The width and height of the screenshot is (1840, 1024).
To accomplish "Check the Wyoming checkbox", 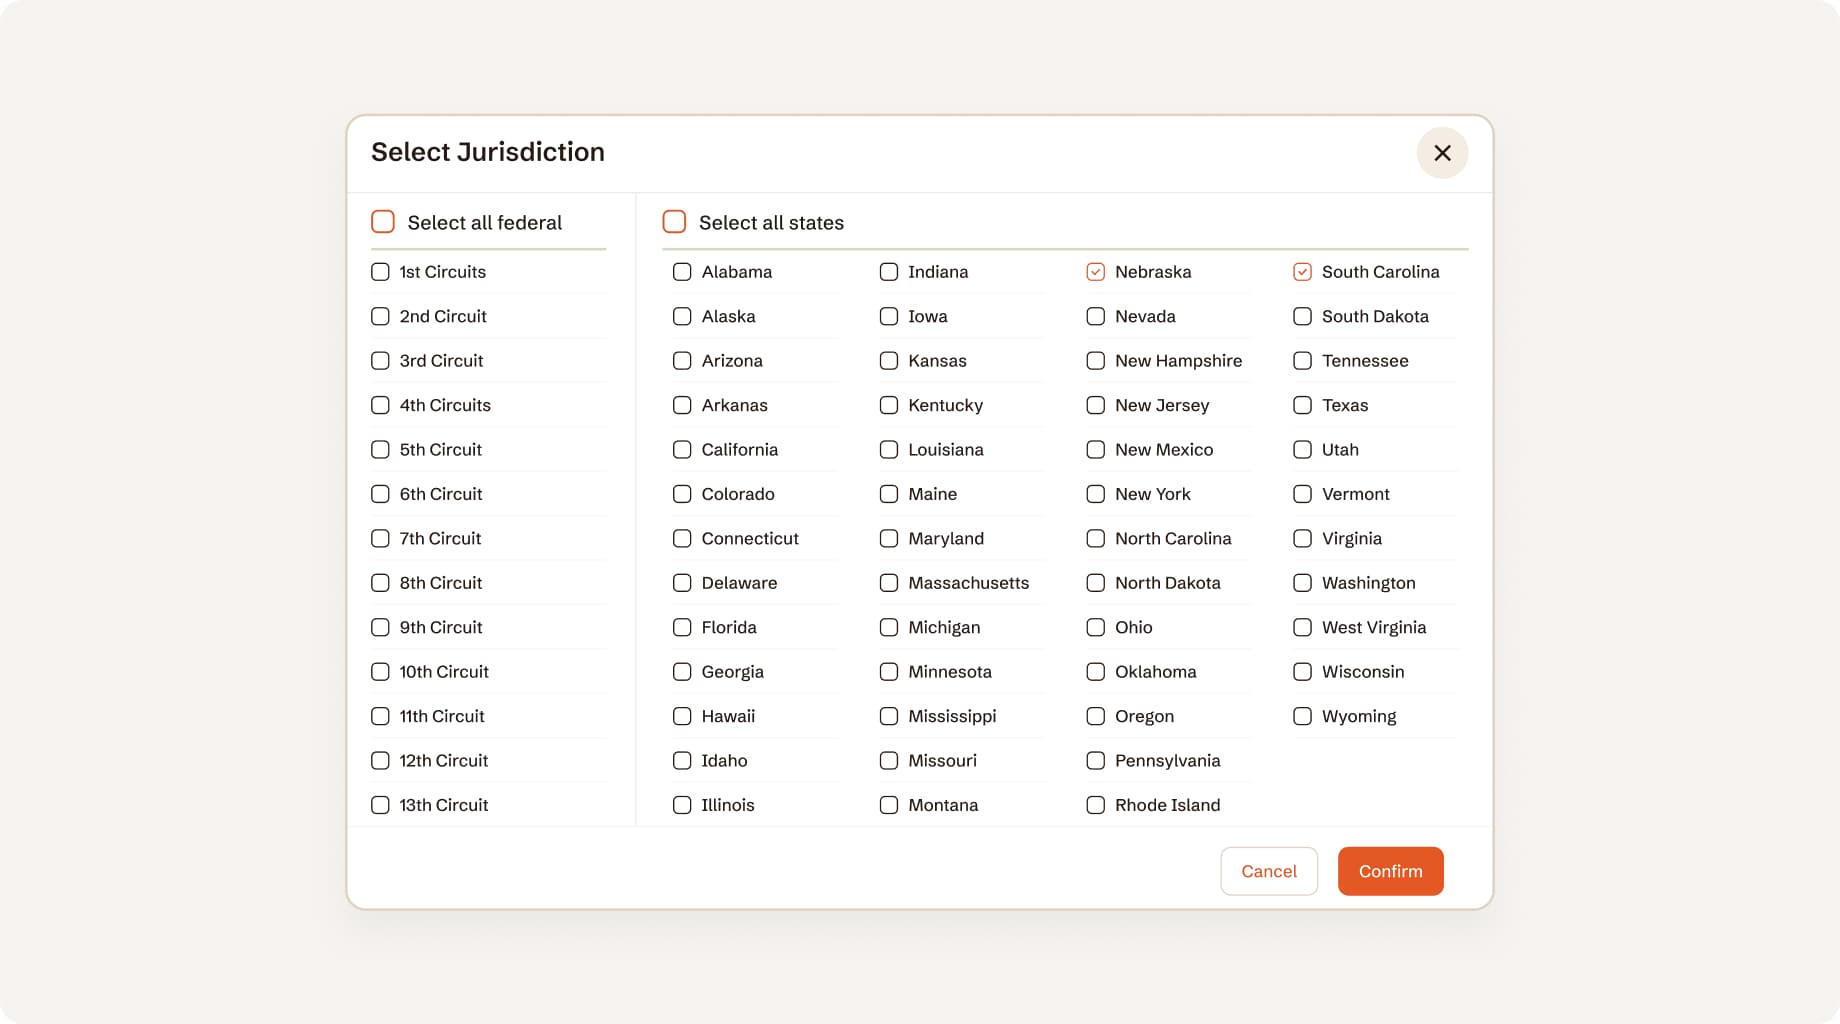I will 1302,716.
